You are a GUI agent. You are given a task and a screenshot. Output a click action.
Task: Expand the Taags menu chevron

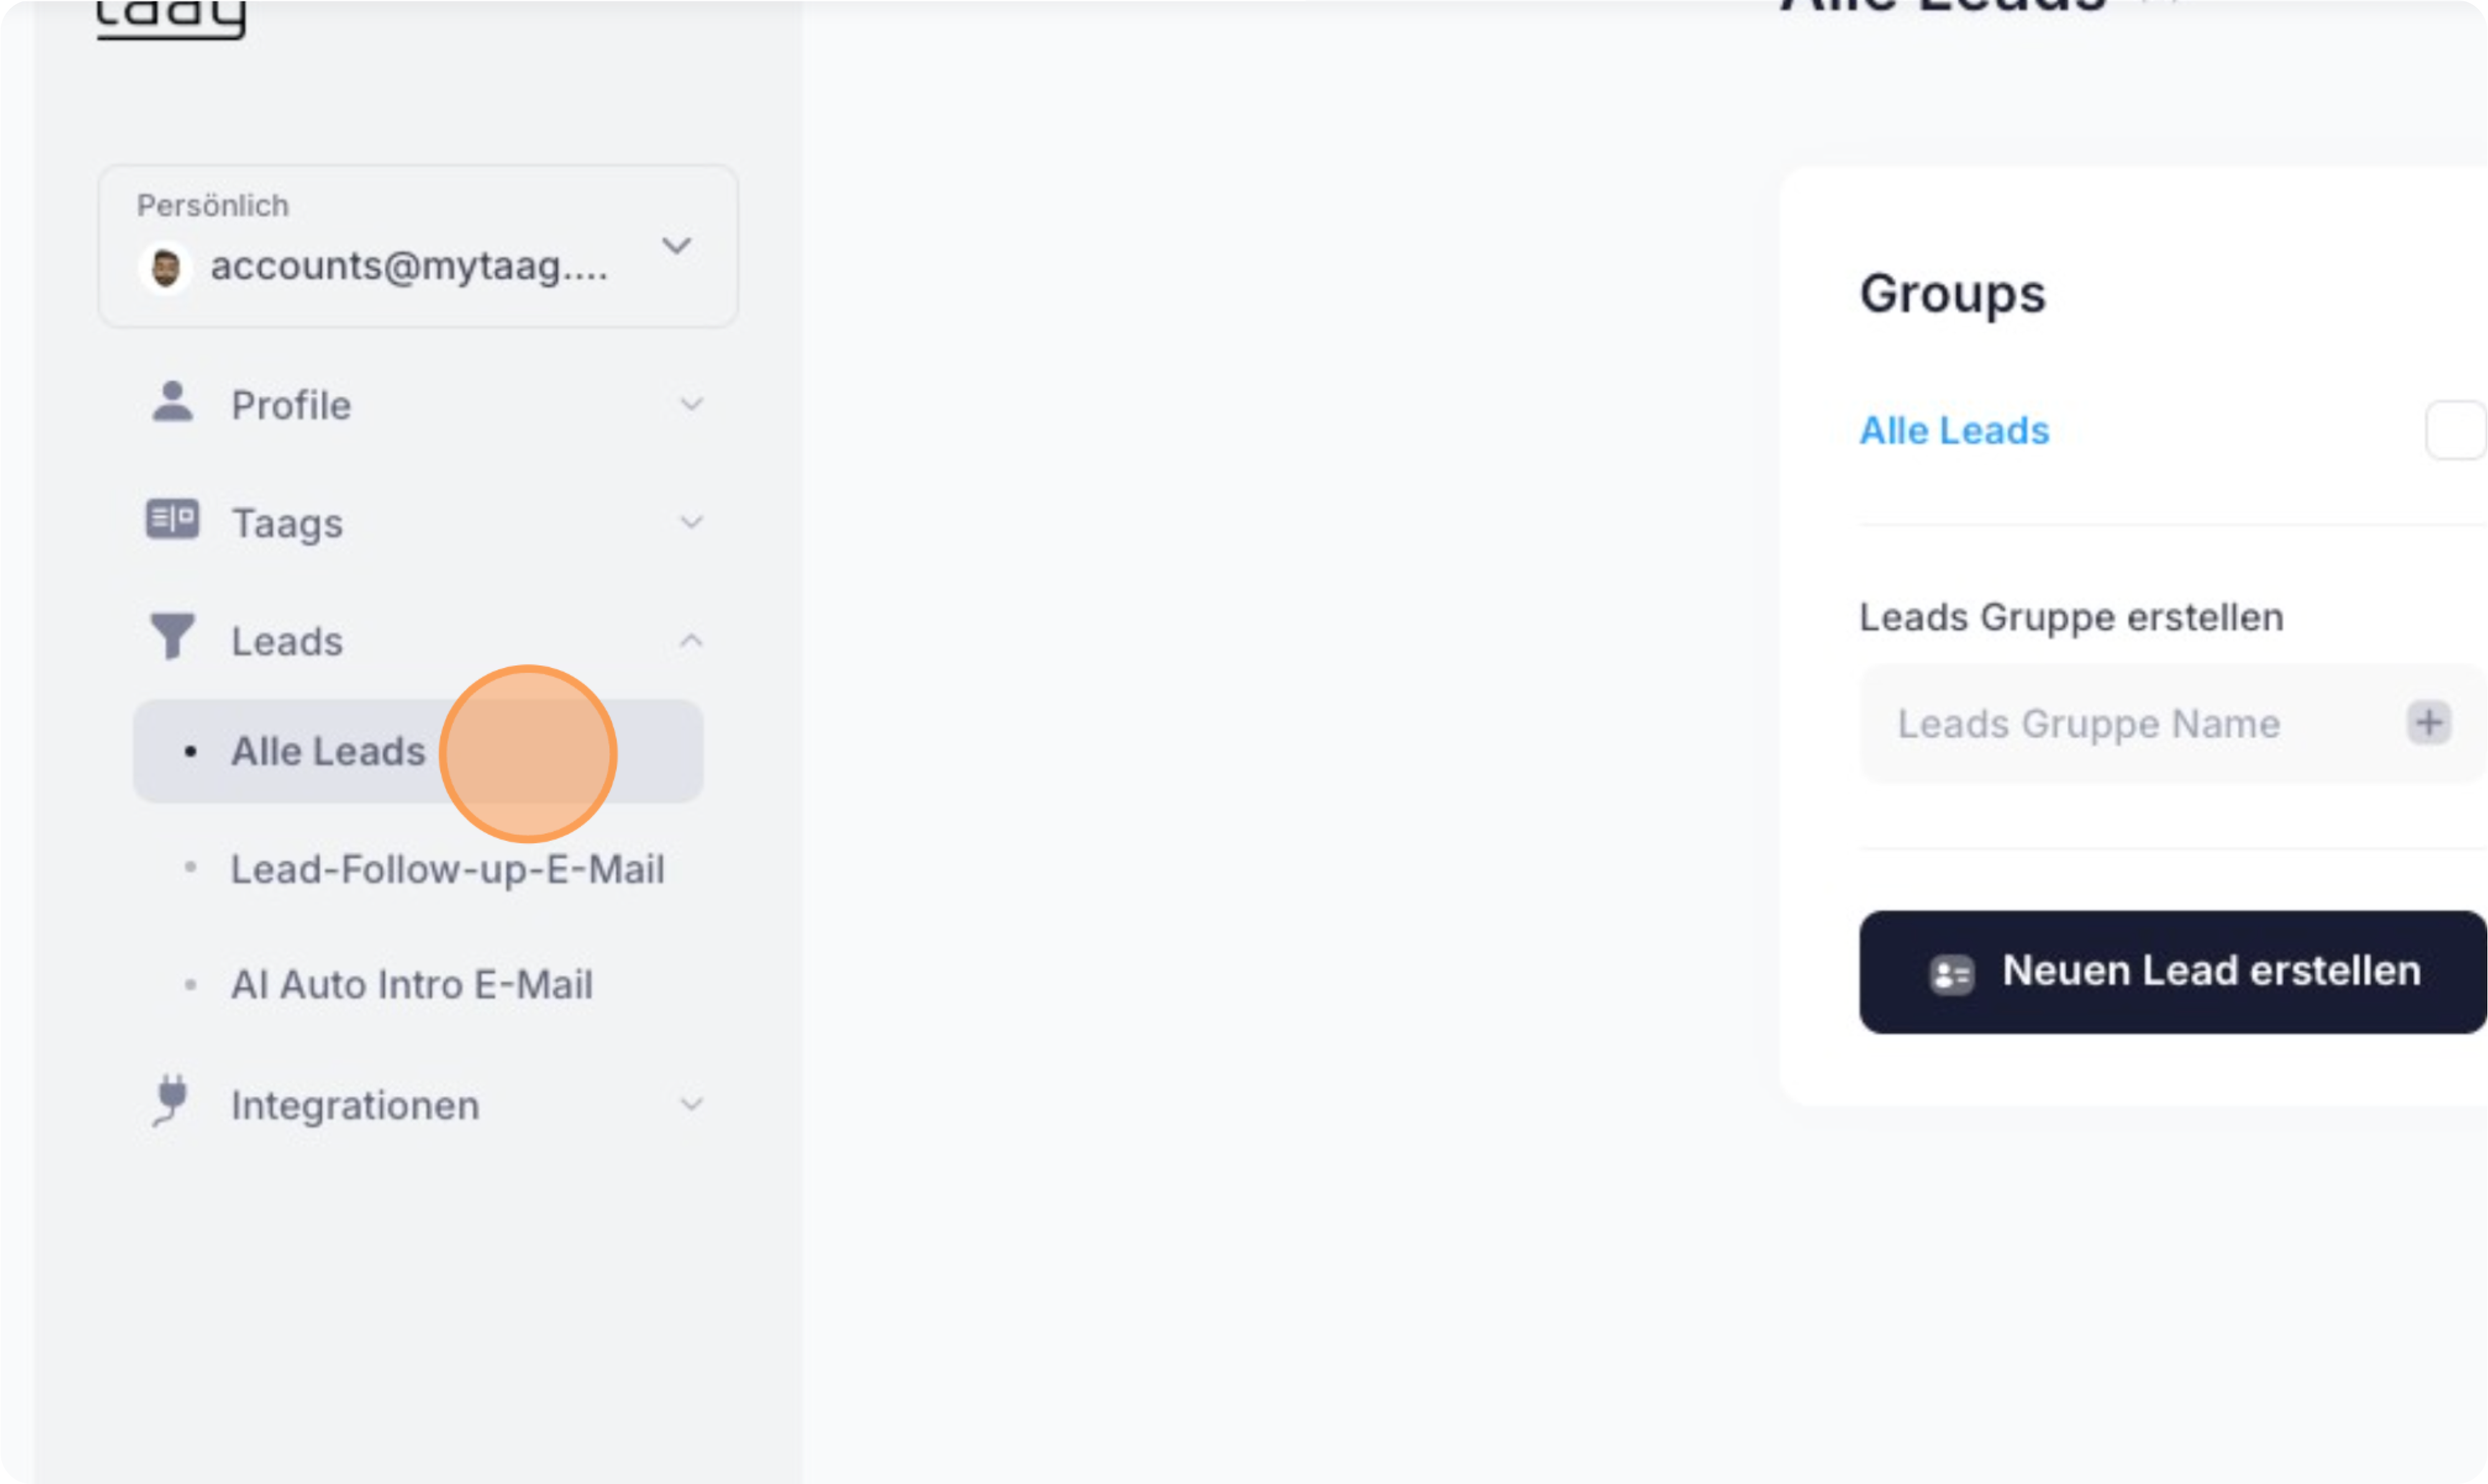(x=691, y=522)
